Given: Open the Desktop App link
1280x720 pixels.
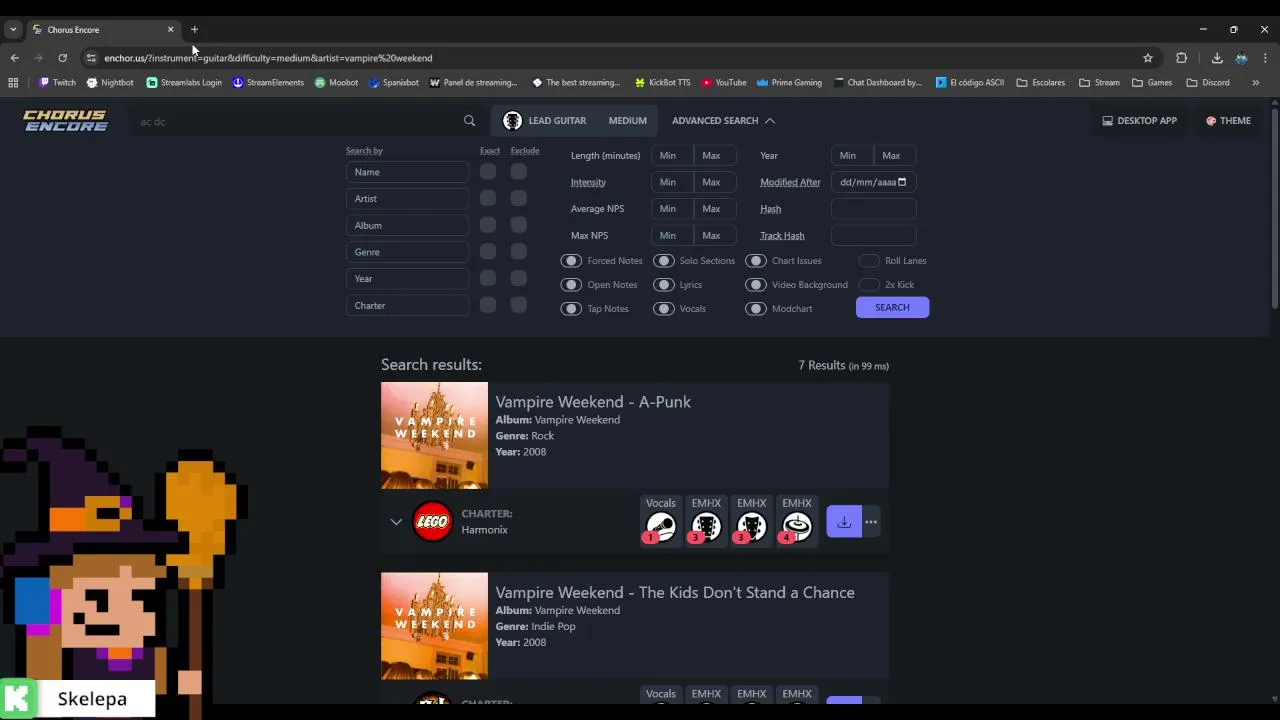Looking at the screenshot, I should point(1140,121).
